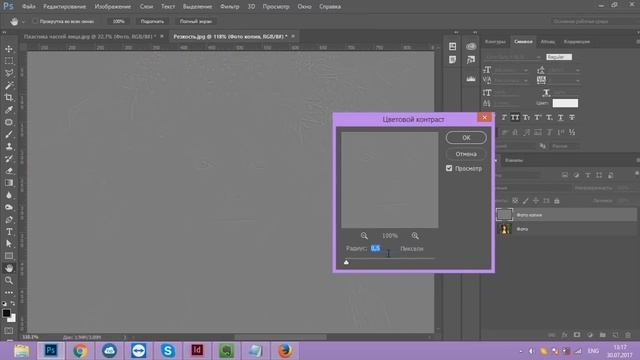Switch to the Абзац panel tab
640x360 pixels.
tap(547, 42)
